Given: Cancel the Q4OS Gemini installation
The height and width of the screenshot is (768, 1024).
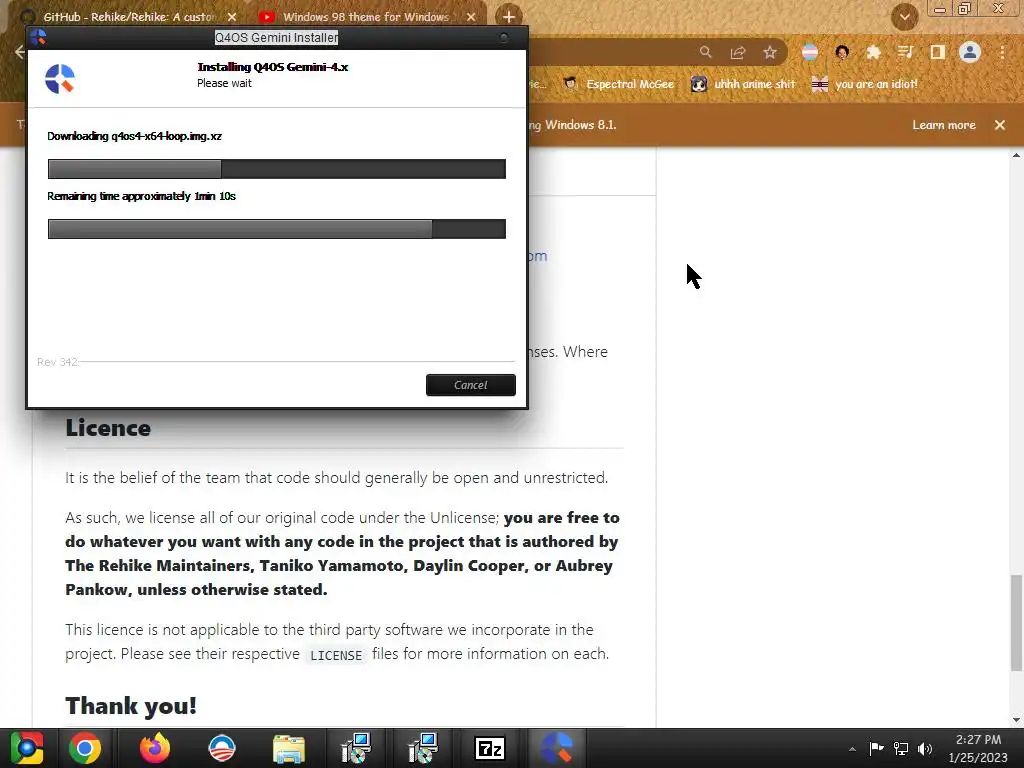Looking at the screenshot, I should click(470, 385).
